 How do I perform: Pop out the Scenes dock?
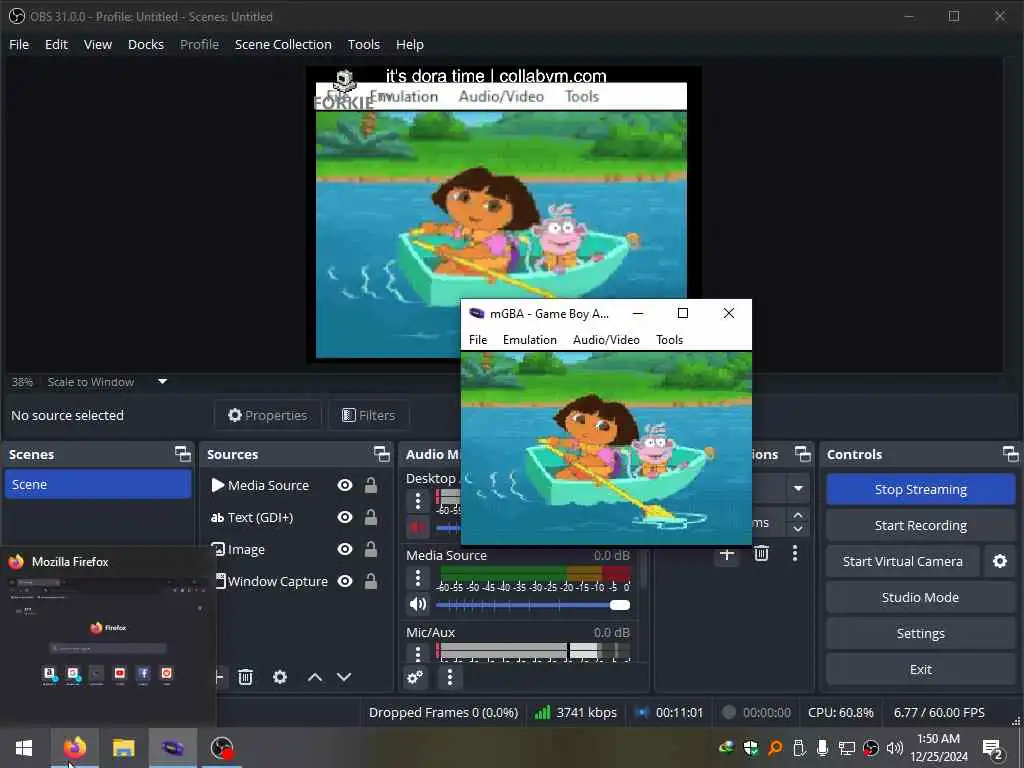(183, 454)
